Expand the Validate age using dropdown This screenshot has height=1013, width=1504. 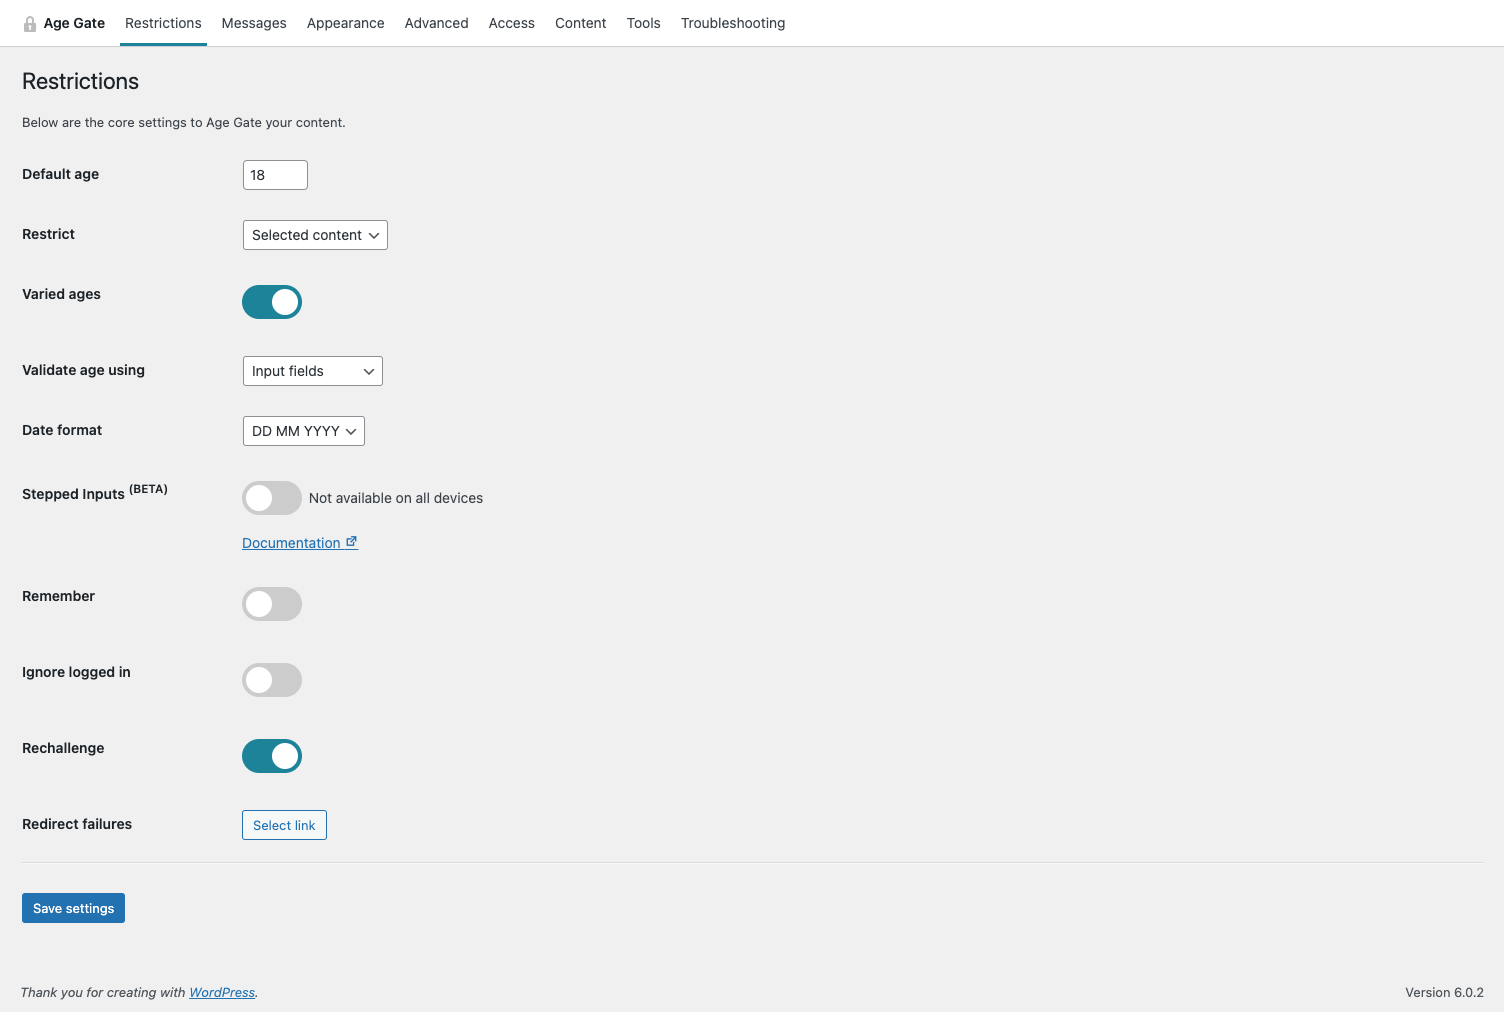click(x=313, y=371)
